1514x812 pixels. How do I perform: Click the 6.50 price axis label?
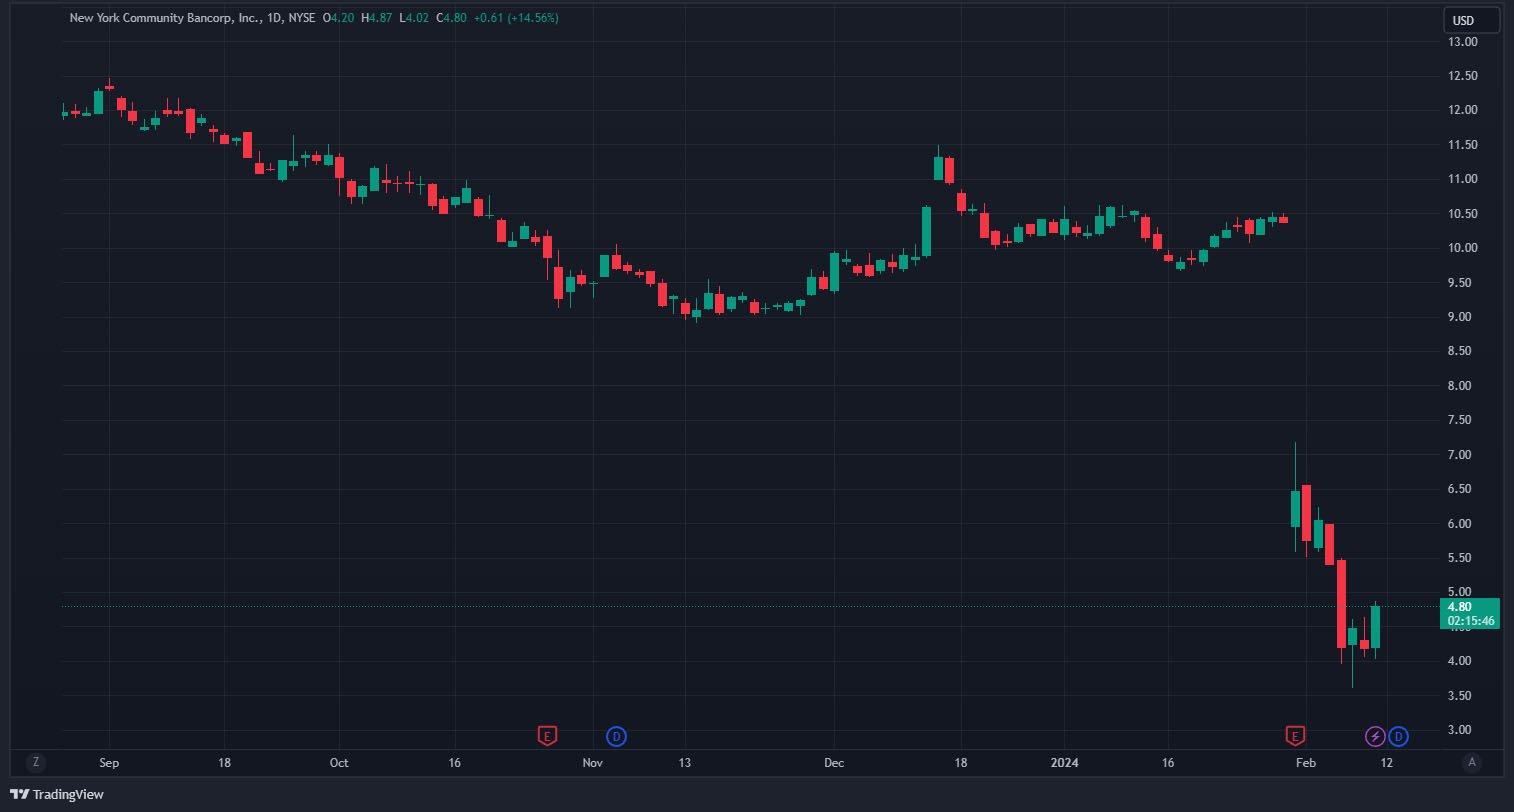(1461, 489)
